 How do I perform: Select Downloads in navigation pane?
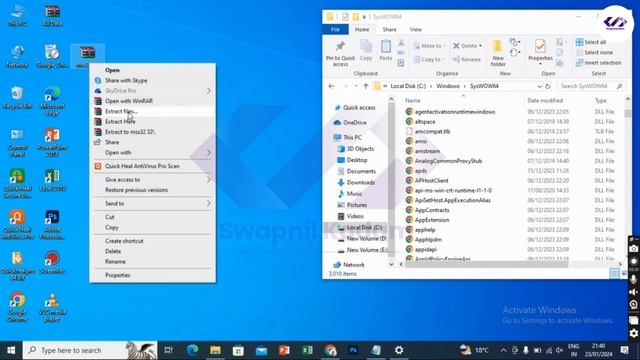pos(356,182)
